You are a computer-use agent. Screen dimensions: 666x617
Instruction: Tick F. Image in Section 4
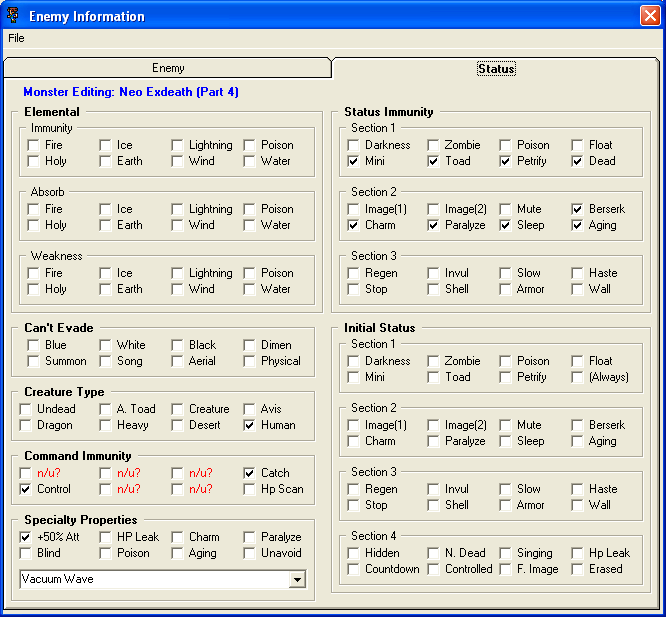point(505,569)
